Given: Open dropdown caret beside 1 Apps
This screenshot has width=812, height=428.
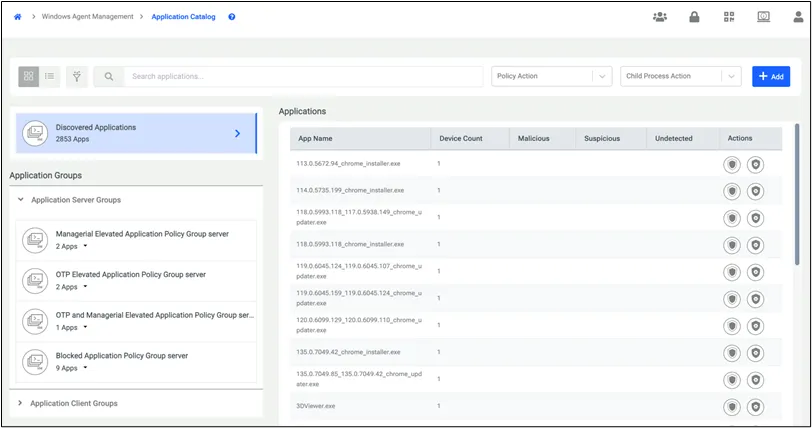Looking at the screenshot, I should [85, 327].
